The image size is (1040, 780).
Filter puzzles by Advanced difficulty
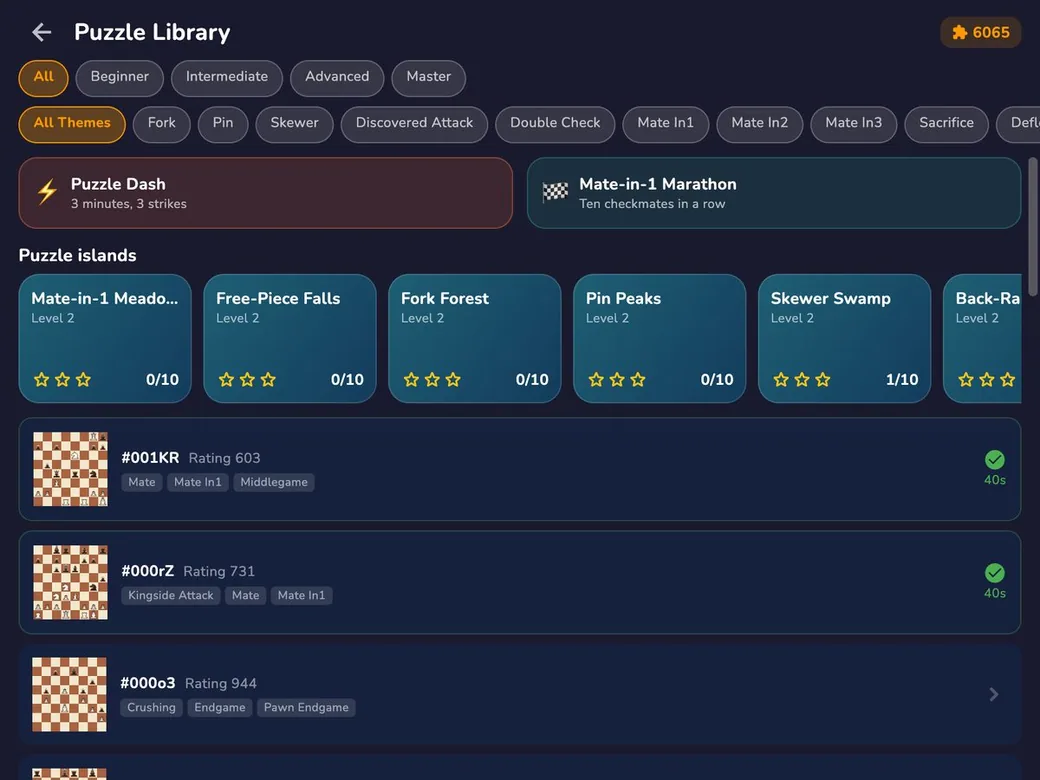337,78
